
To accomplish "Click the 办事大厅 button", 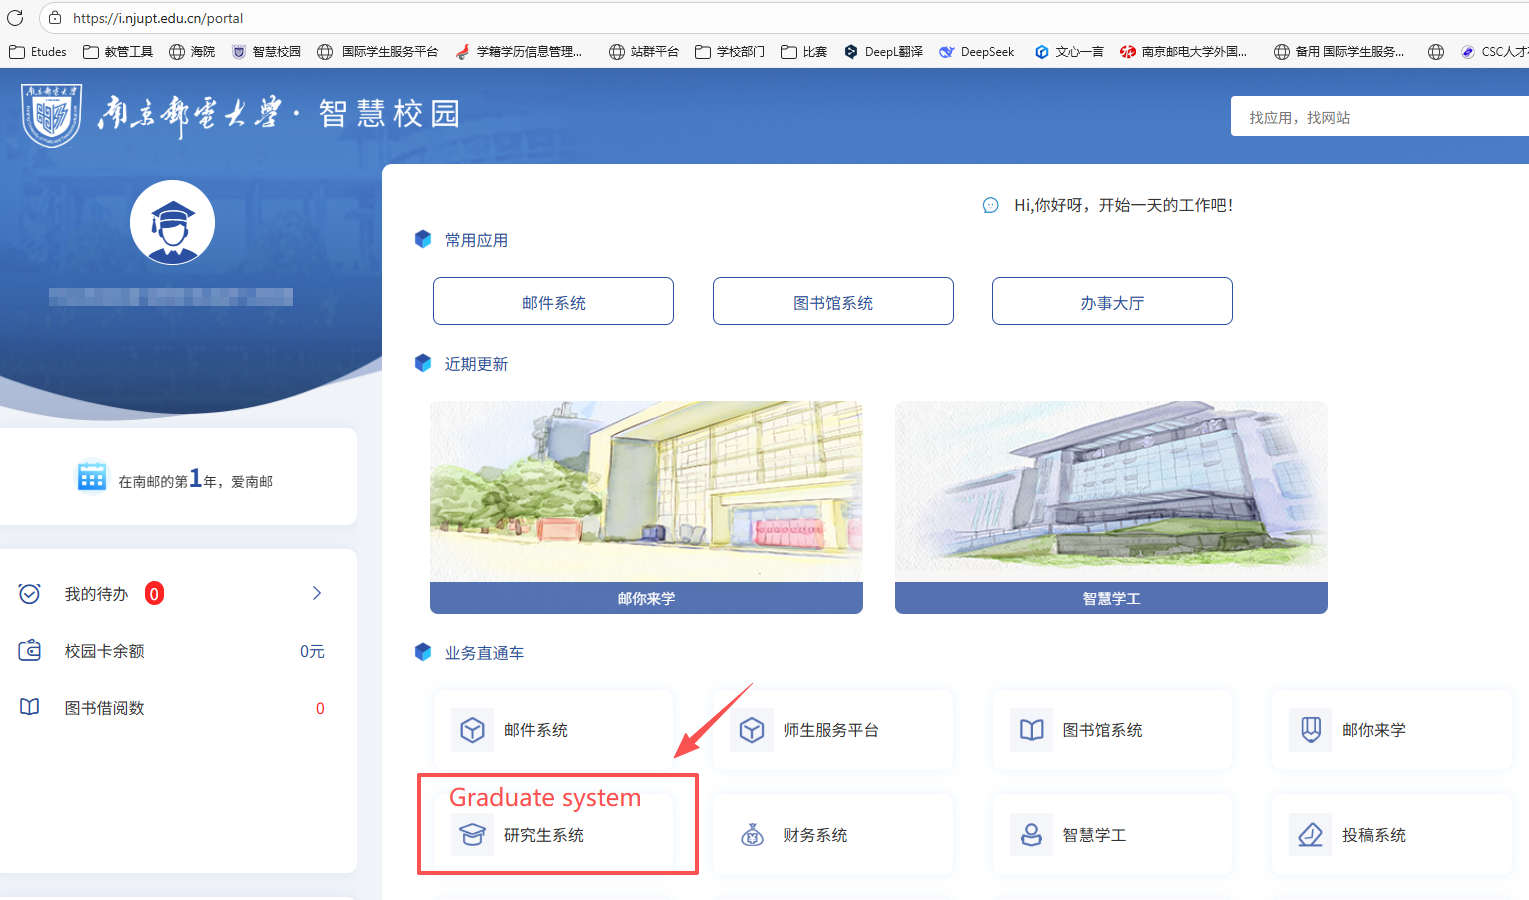I will (x=1112, y=302).
